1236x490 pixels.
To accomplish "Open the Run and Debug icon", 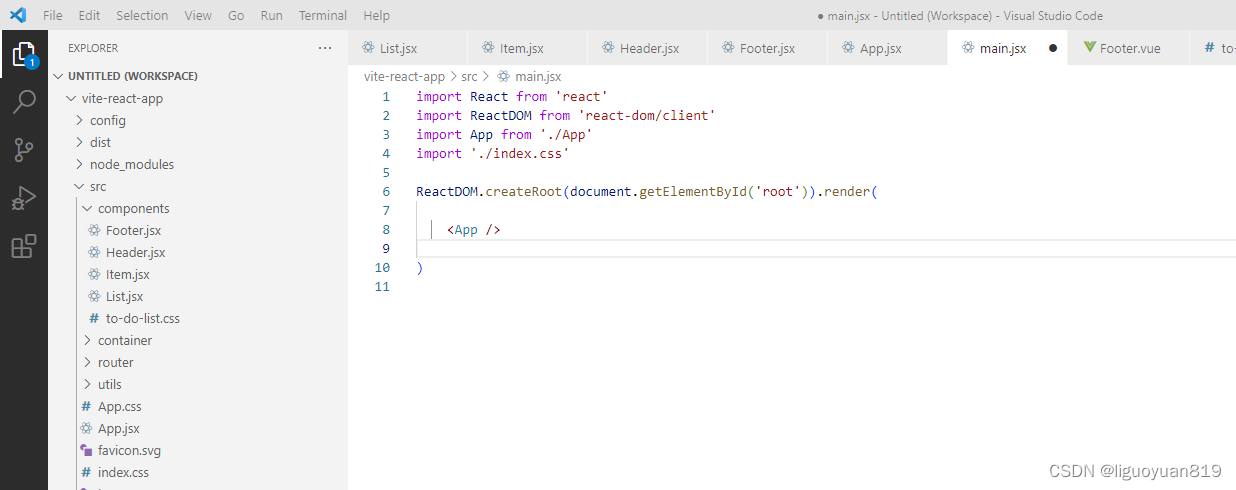I will click(24, 198).
